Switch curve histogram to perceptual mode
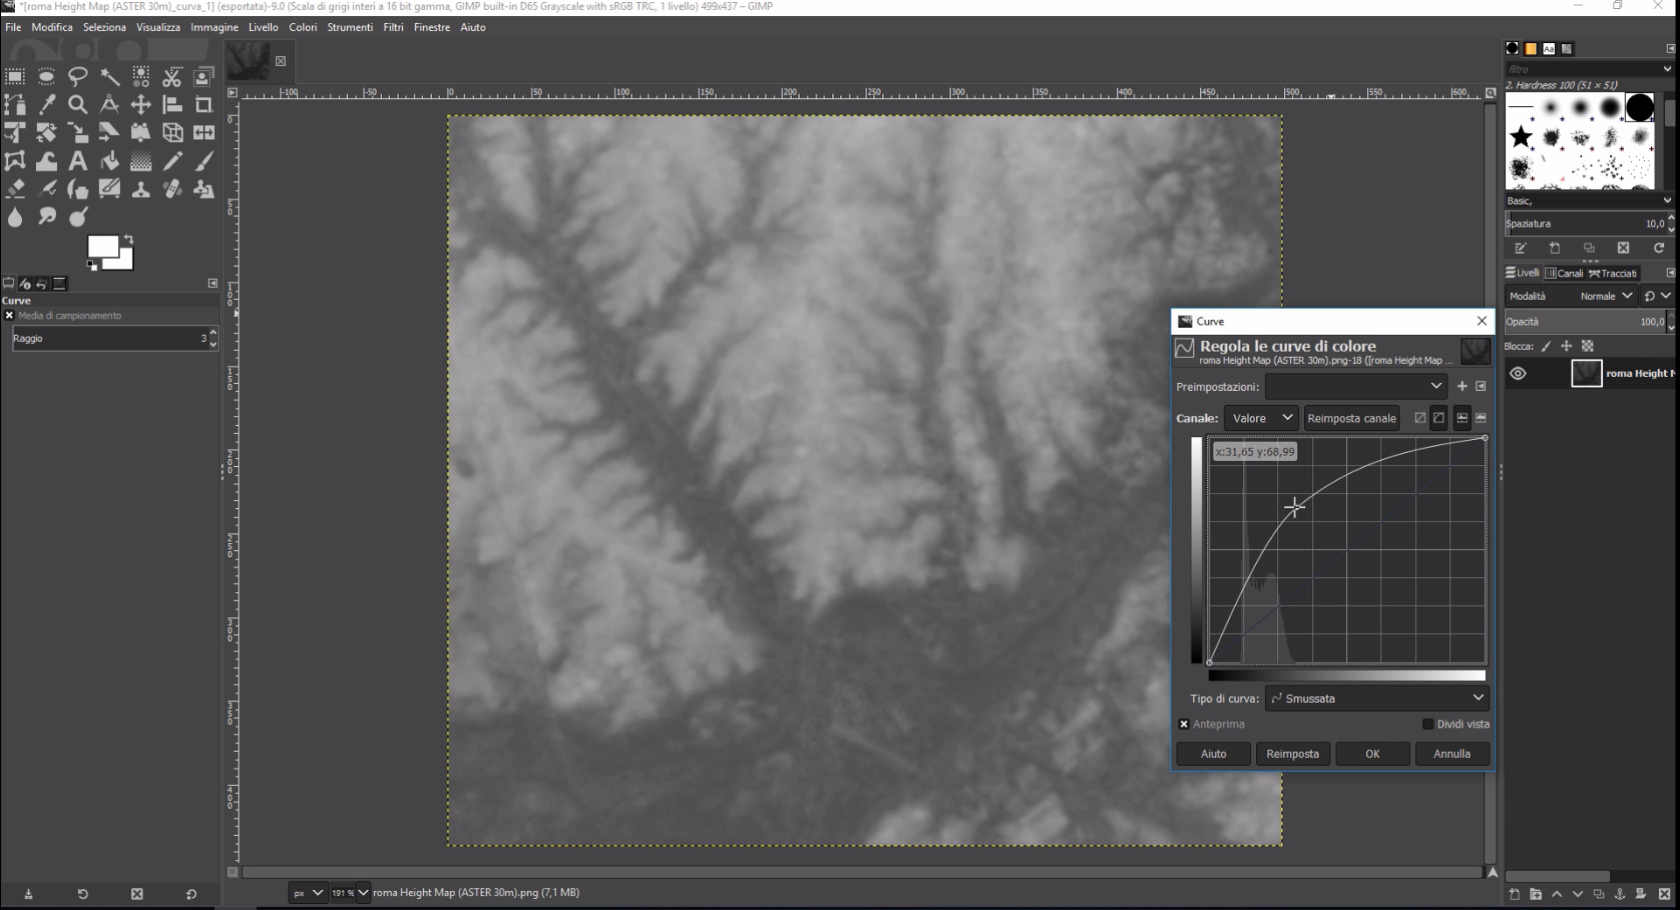Viewport: 1680px width, 910px height. coord(1439,418)
